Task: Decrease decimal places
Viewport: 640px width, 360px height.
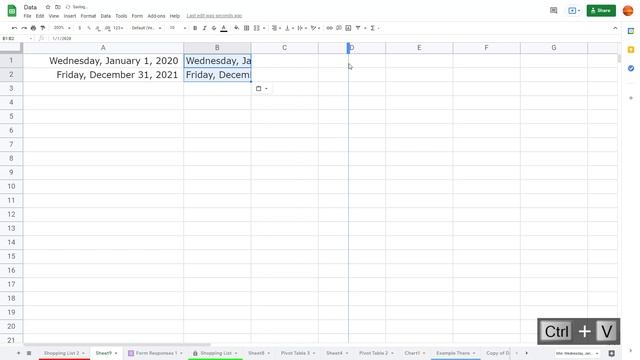Action: (x=98, y=28)
